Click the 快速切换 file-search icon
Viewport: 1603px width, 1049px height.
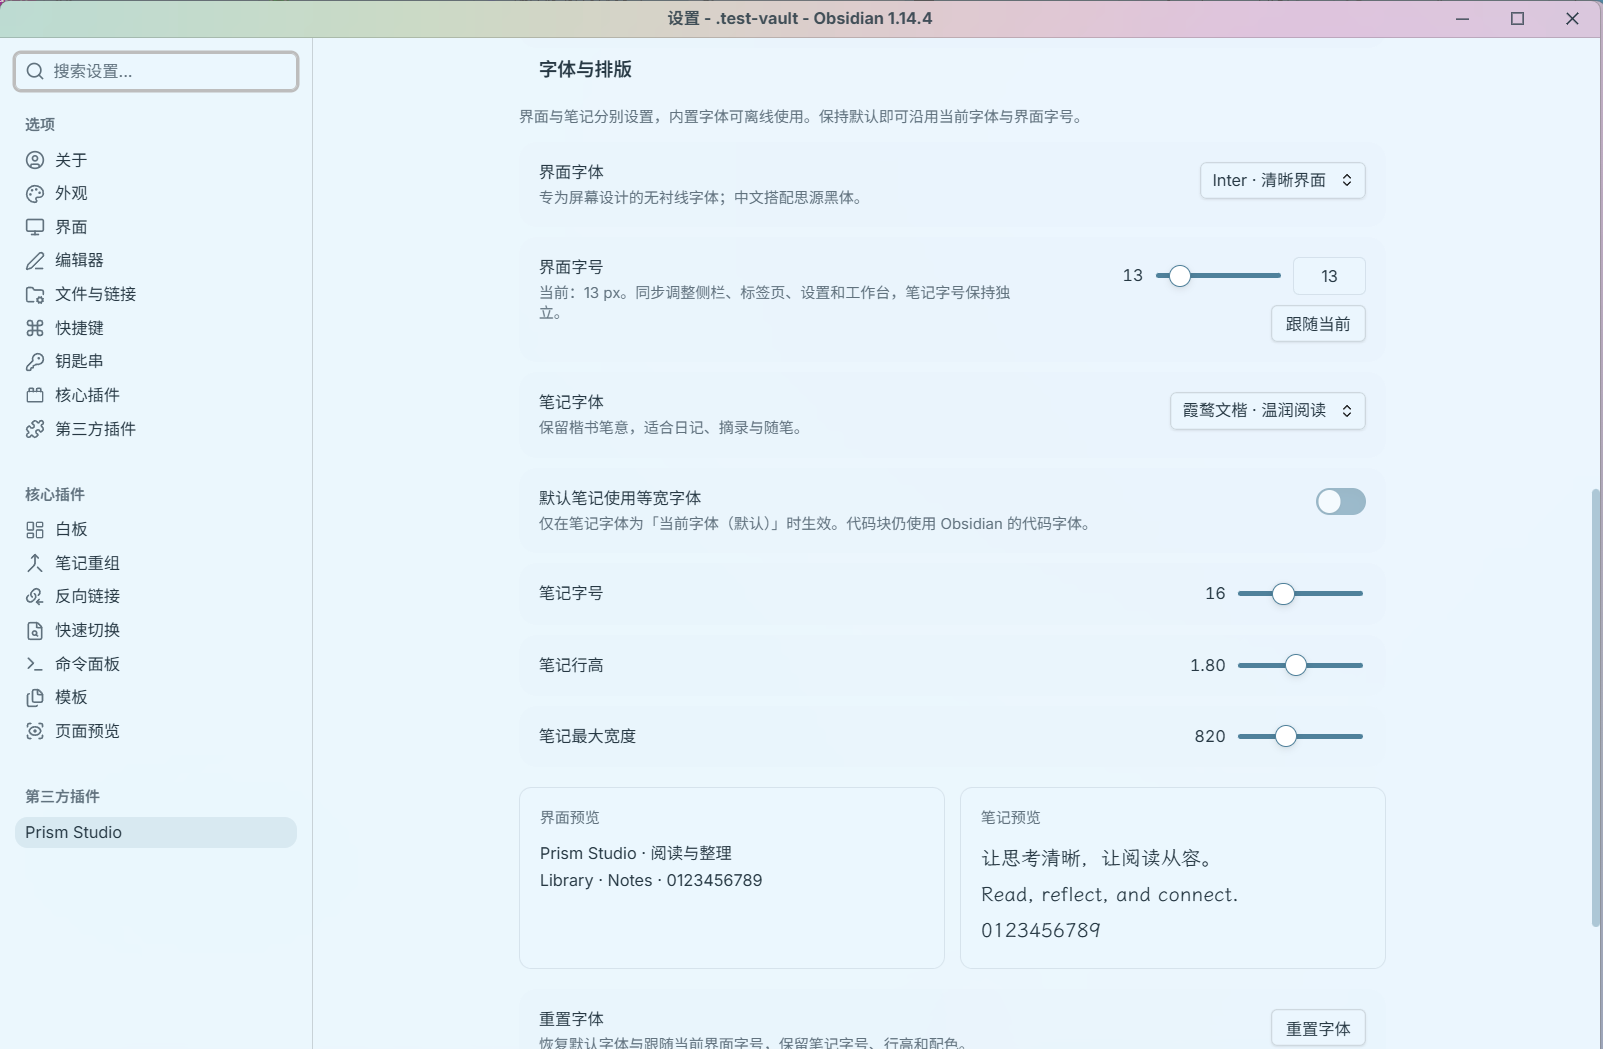tap(35, 631)
